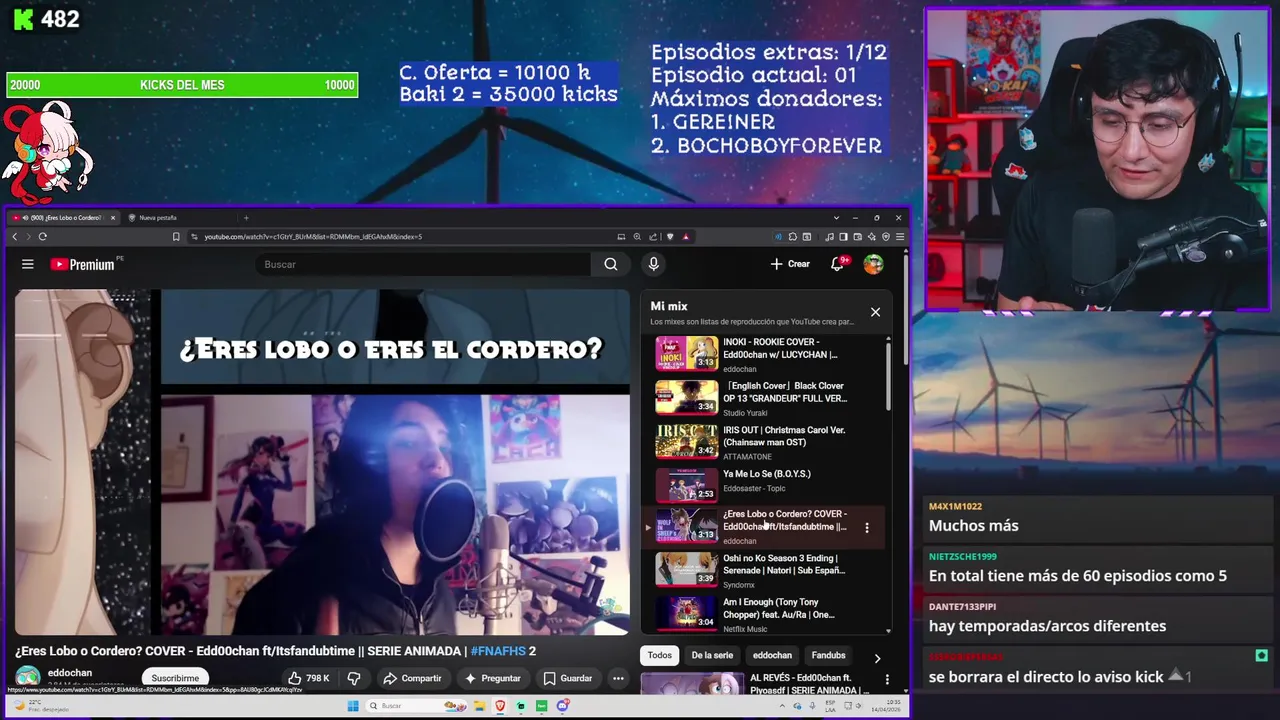This screenshot has height=720, width=1280.
Task: Dislike the video with thumbs-down icon
Action: coord(354,678)
